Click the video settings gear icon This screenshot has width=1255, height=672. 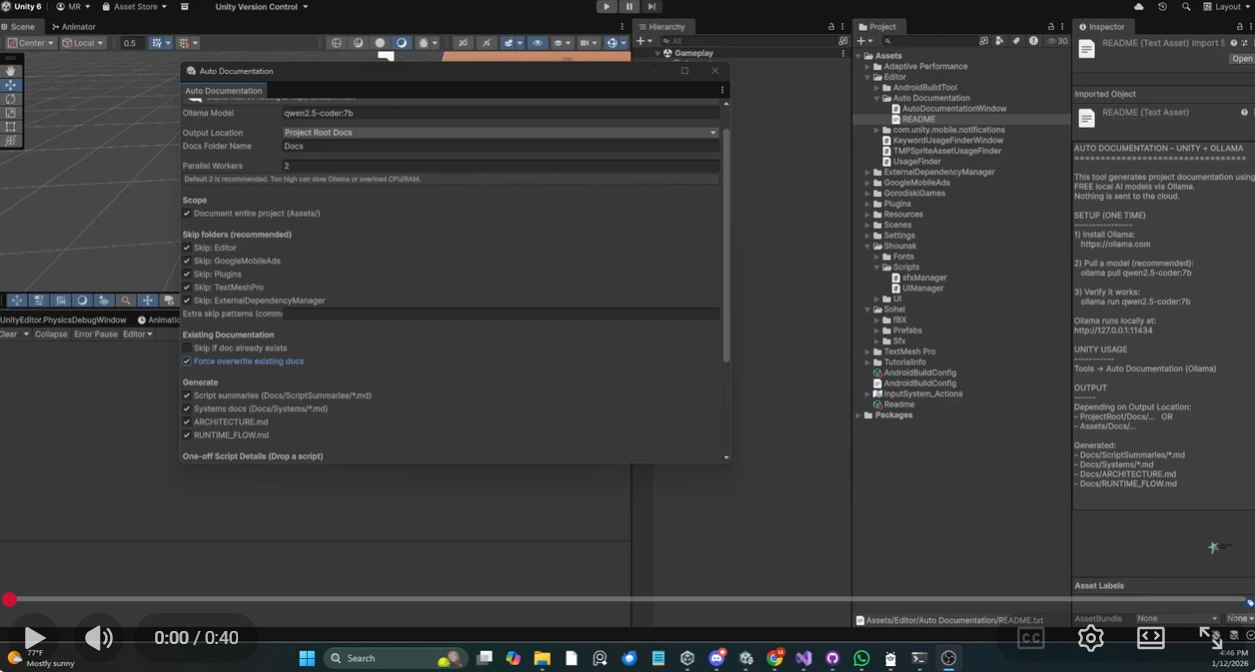click(1091, 638)
